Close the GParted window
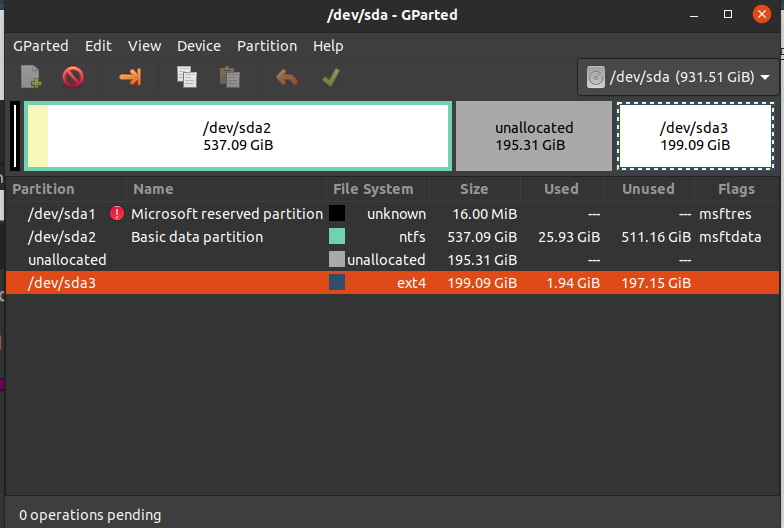Viewport: 784px width, 528px height. (x=762, y=14)
